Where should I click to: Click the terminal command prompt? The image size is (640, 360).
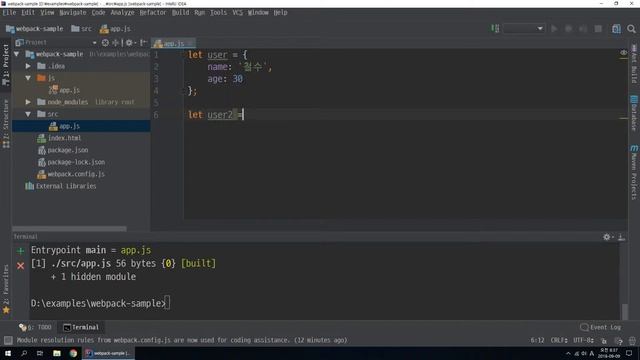click(100, 303)
